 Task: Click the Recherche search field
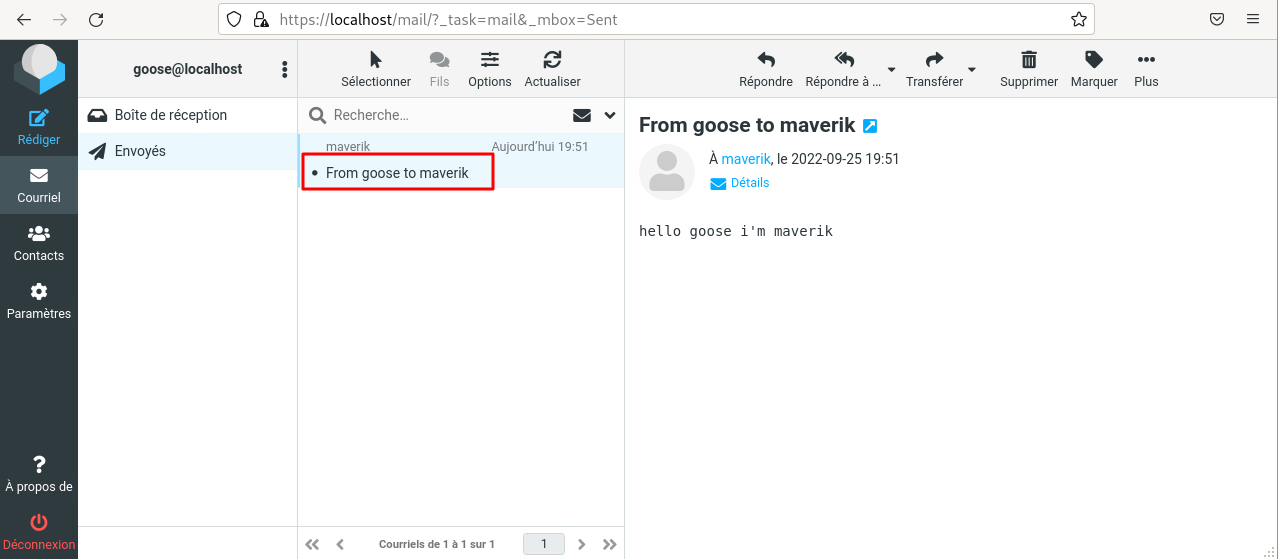[445, 115]
